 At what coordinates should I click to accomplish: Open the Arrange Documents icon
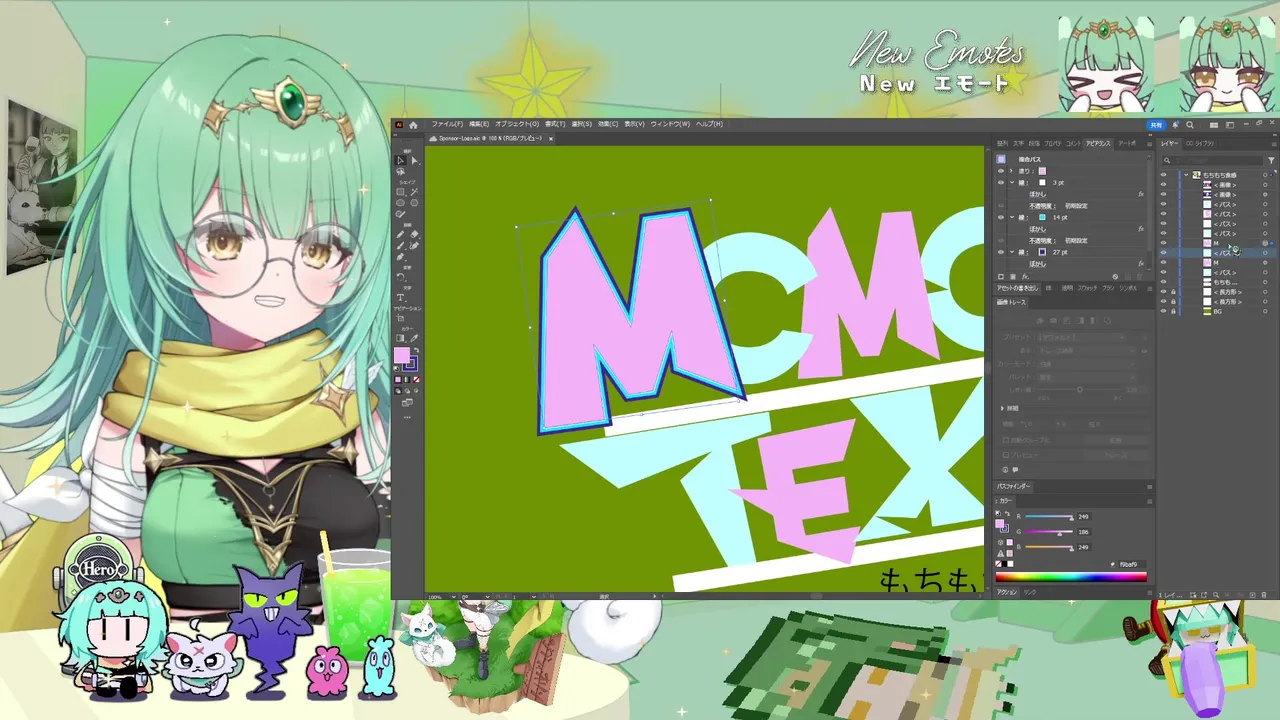point(1214,125)
